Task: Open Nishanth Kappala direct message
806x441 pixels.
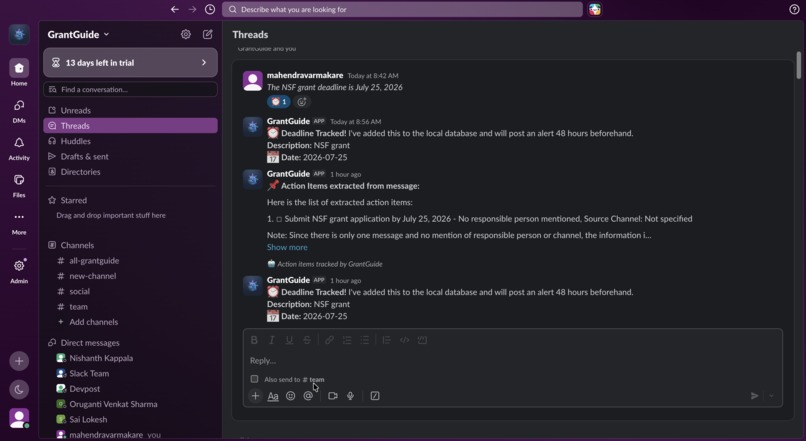Action: (131, 358)
